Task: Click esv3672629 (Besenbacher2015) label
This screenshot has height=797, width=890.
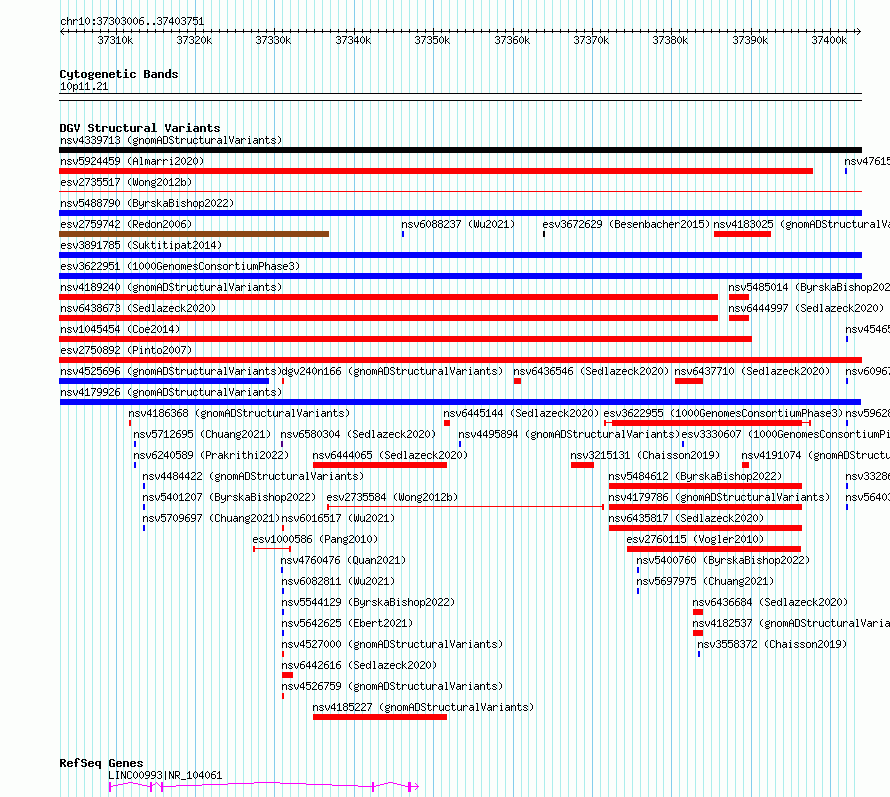Action: tap(626, 224)
